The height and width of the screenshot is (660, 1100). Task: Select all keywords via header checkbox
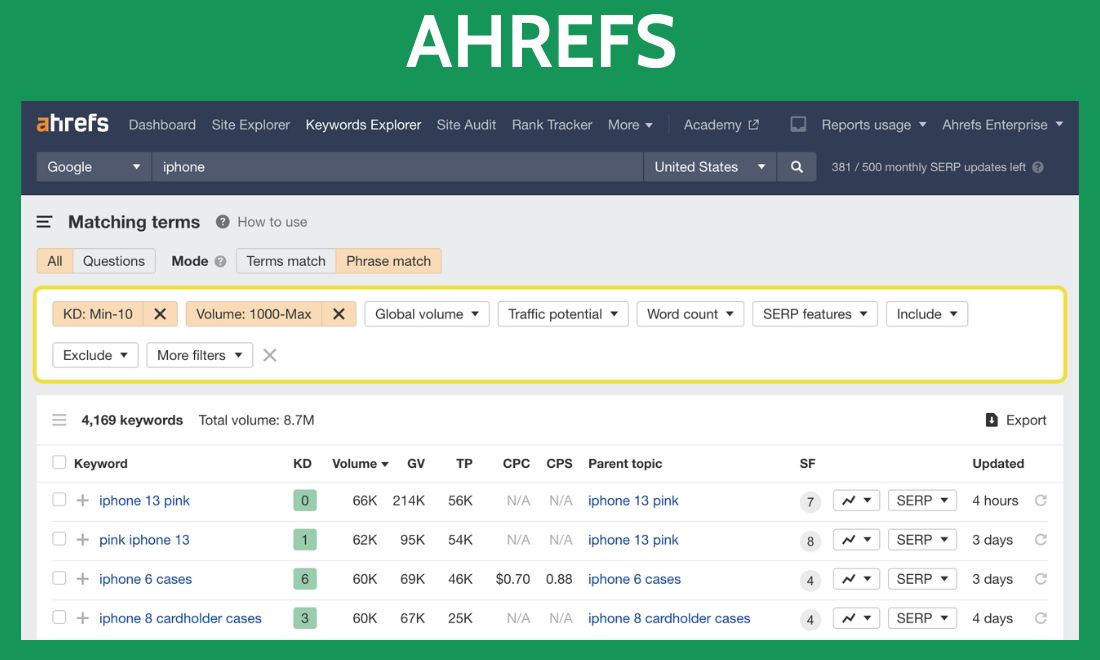coord(59,463)
